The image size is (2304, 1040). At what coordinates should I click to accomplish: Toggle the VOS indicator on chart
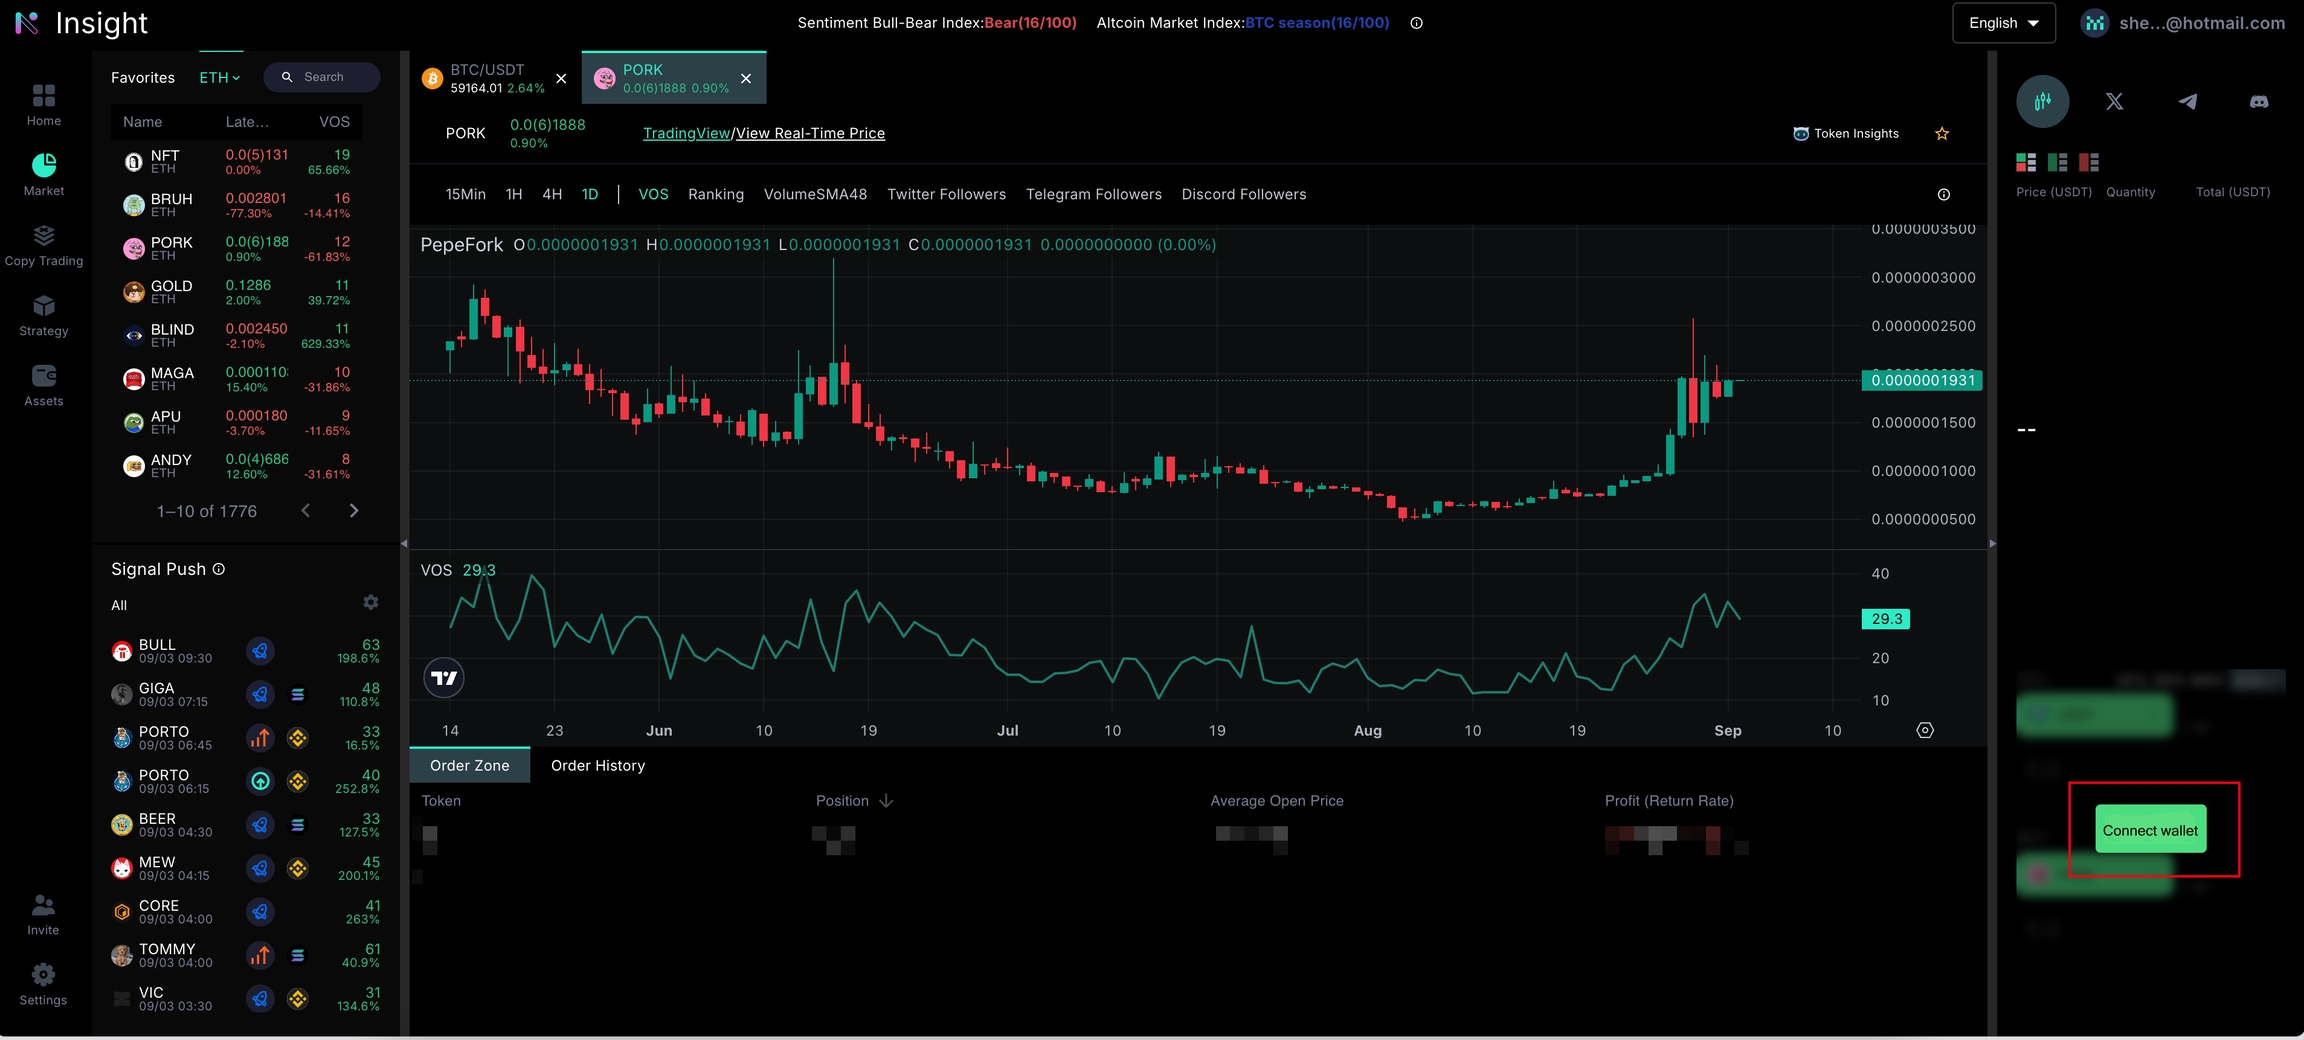click(653, 194)
